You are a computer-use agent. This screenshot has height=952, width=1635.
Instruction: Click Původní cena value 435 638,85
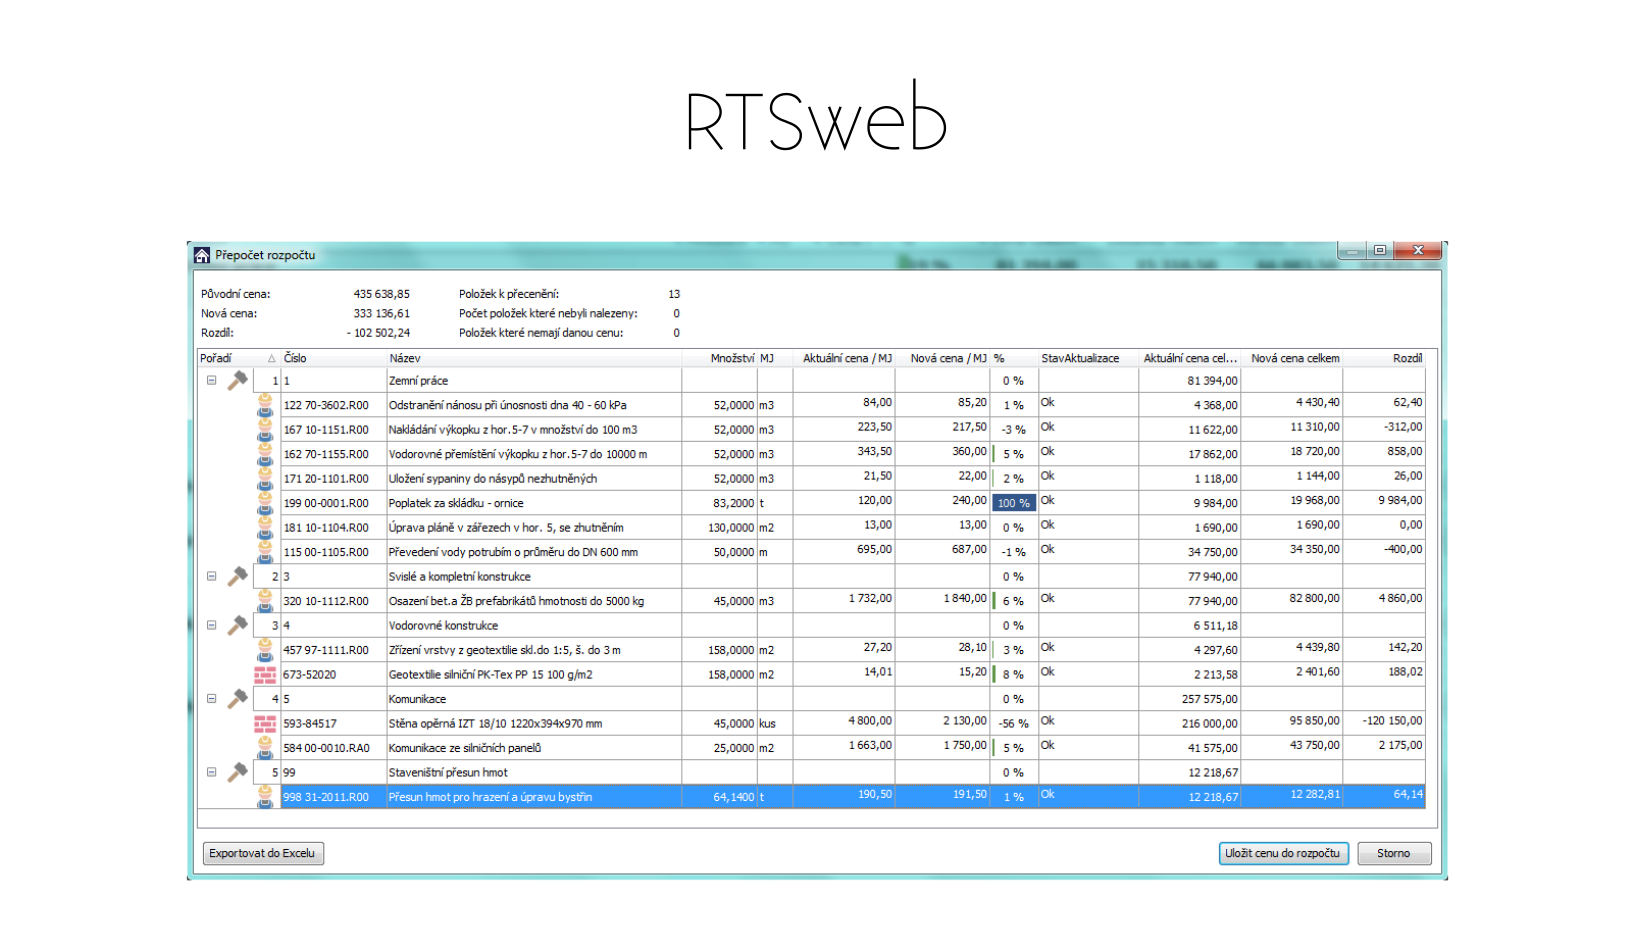click(381, 294)
